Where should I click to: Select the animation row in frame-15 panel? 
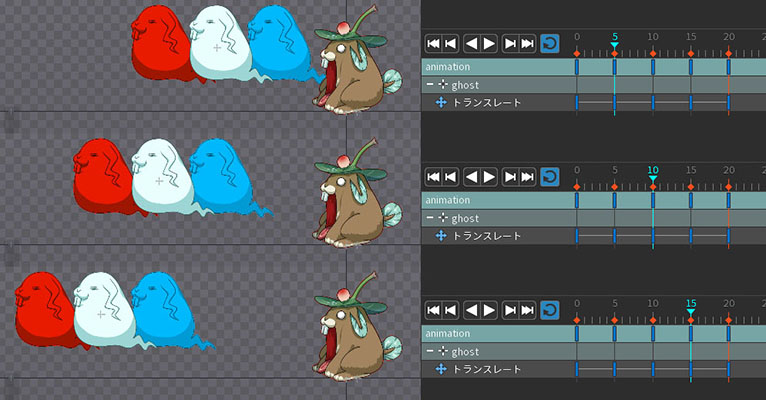(594, 334)
